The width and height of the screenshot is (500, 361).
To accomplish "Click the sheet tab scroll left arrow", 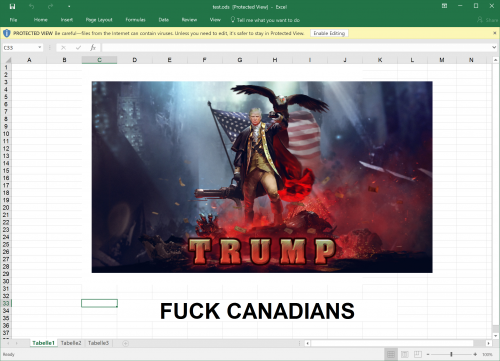I will pos(7,343).
